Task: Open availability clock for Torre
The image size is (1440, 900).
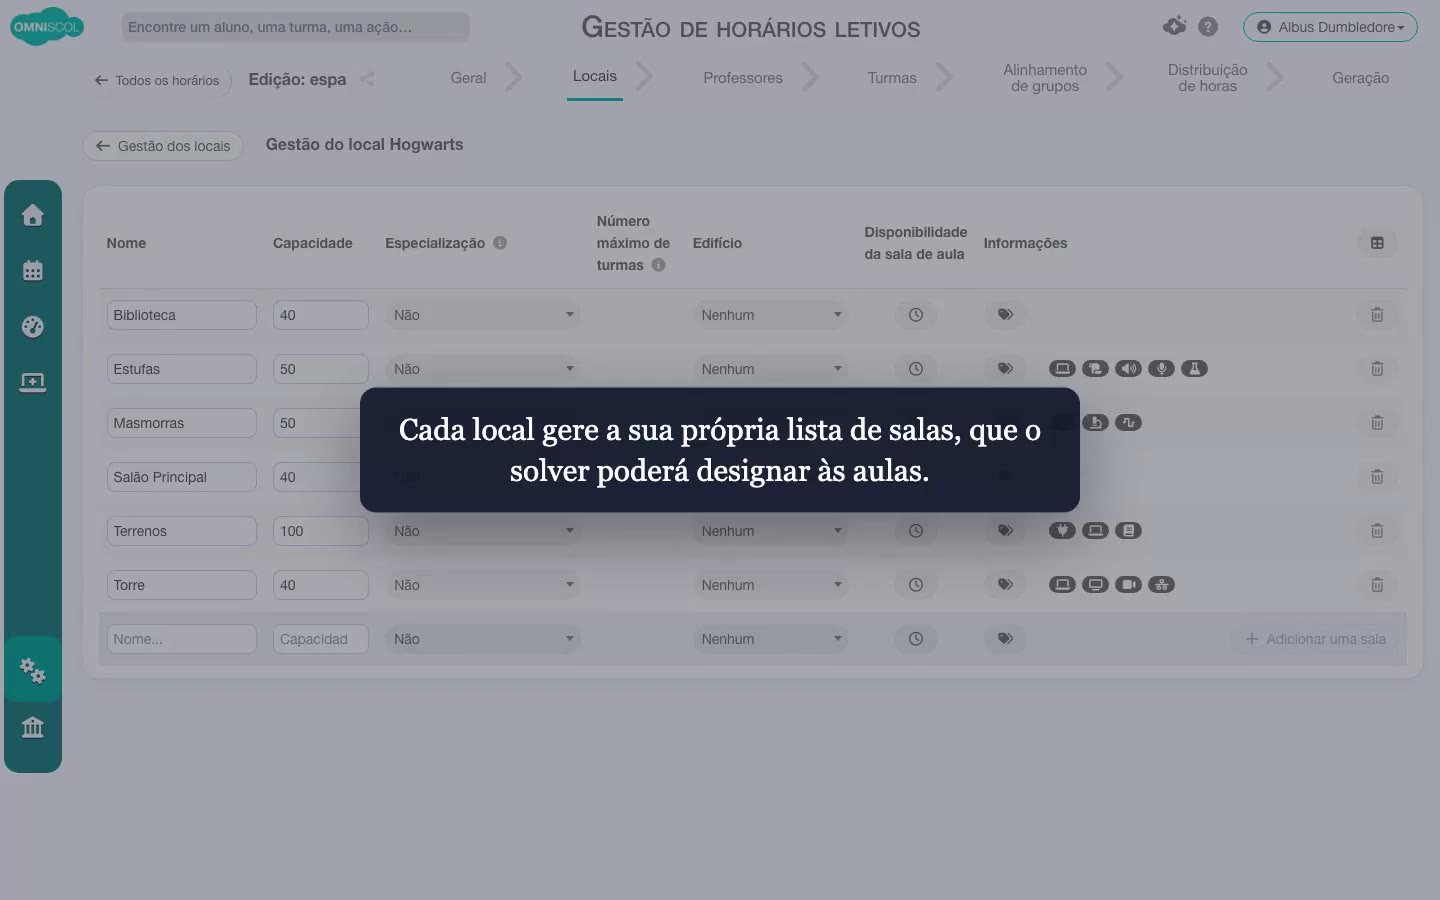Action: 916,585
